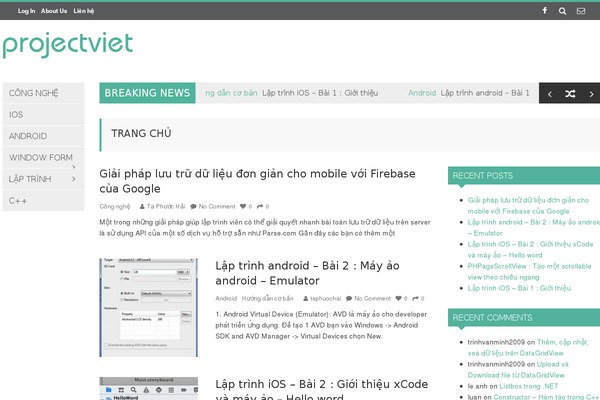Image resolution: width=600 pixels, height=400 pixels.
Task: Click the BREAKING NEWS label
Action: [x=147, y=93]
